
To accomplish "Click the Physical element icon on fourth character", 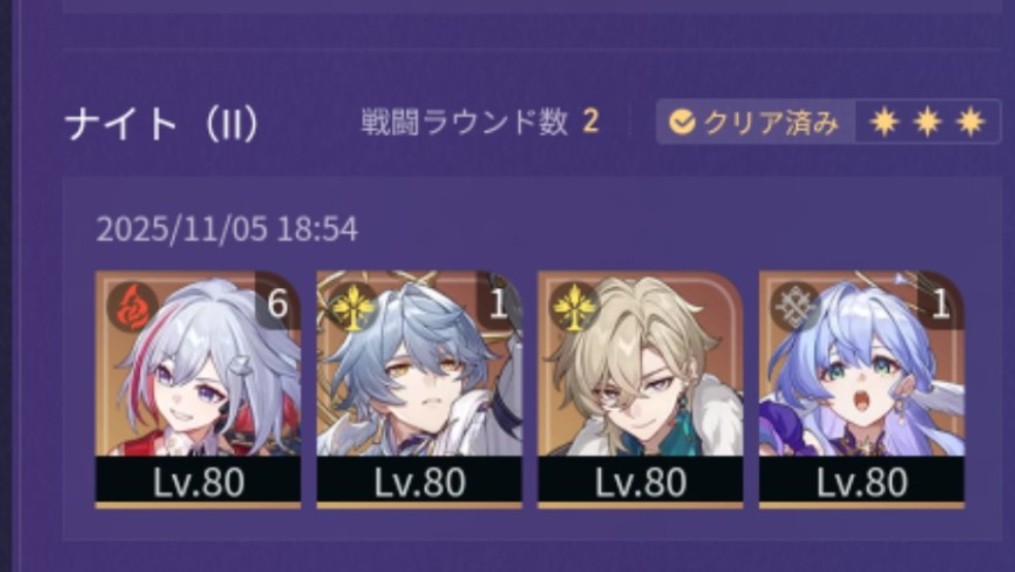I will pos(796,307).
